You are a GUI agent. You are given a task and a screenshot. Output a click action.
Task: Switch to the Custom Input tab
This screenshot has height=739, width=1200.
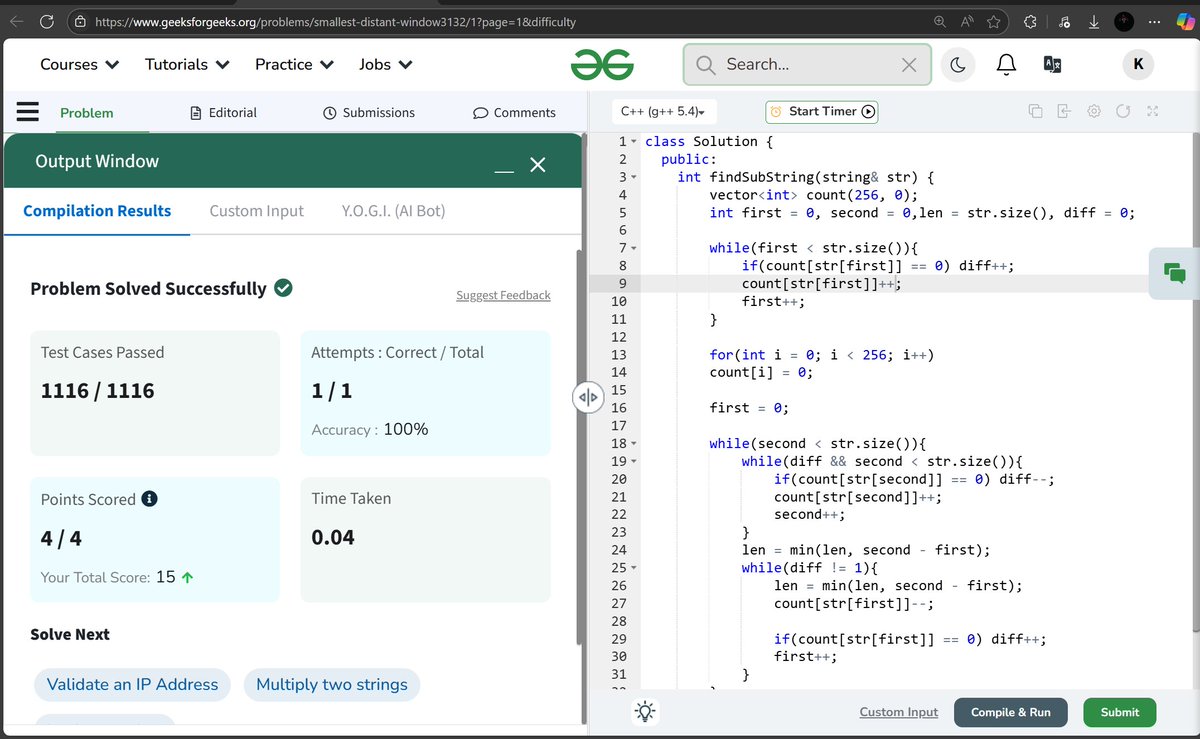point(256,211)
